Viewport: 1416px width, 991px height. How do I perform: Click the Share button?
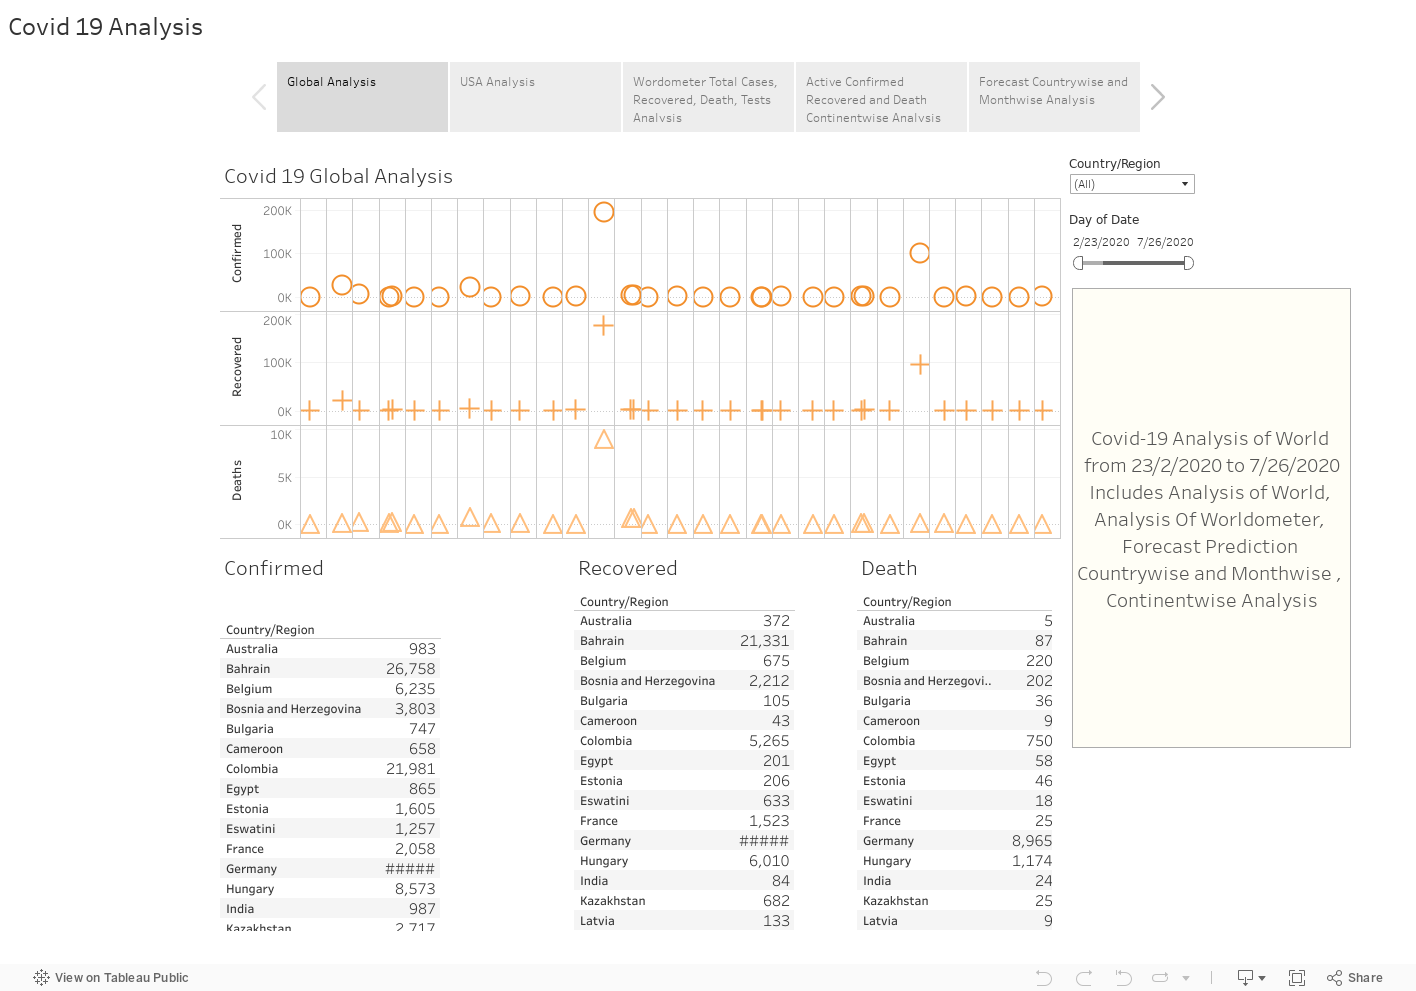coord(1355,978)
